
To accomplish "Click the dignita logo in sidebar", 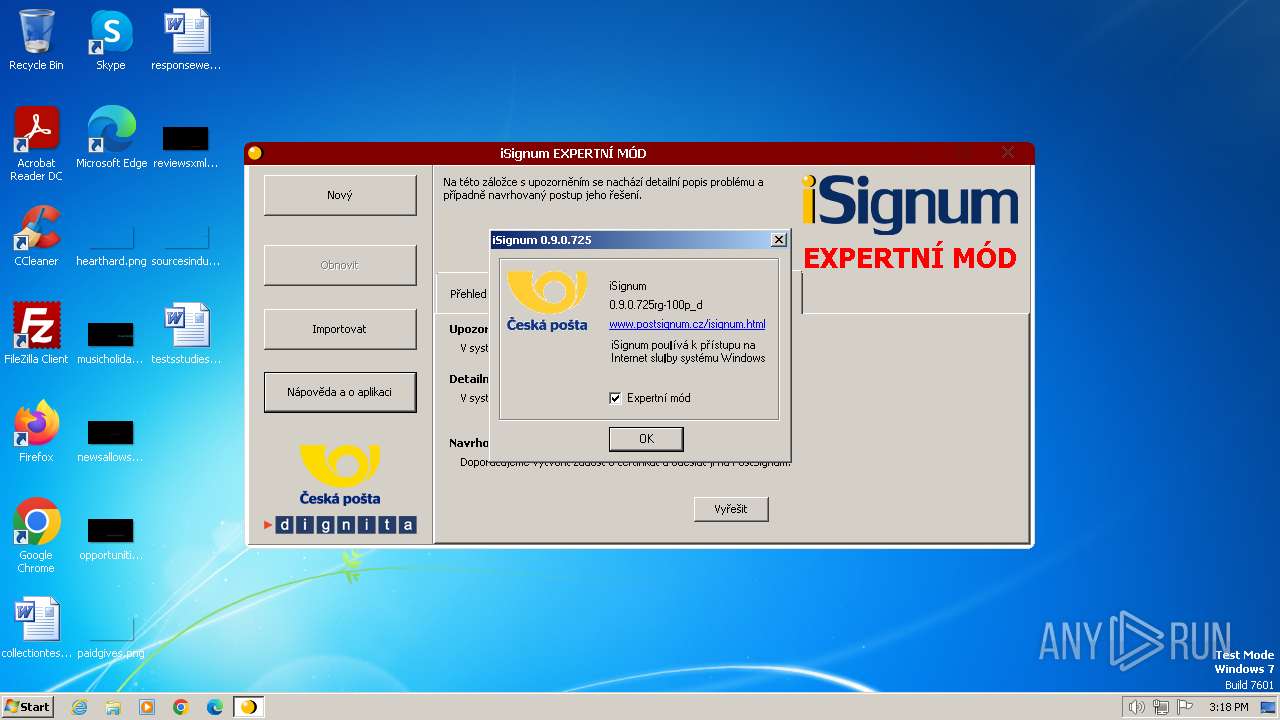I will (x=340, y=525).
